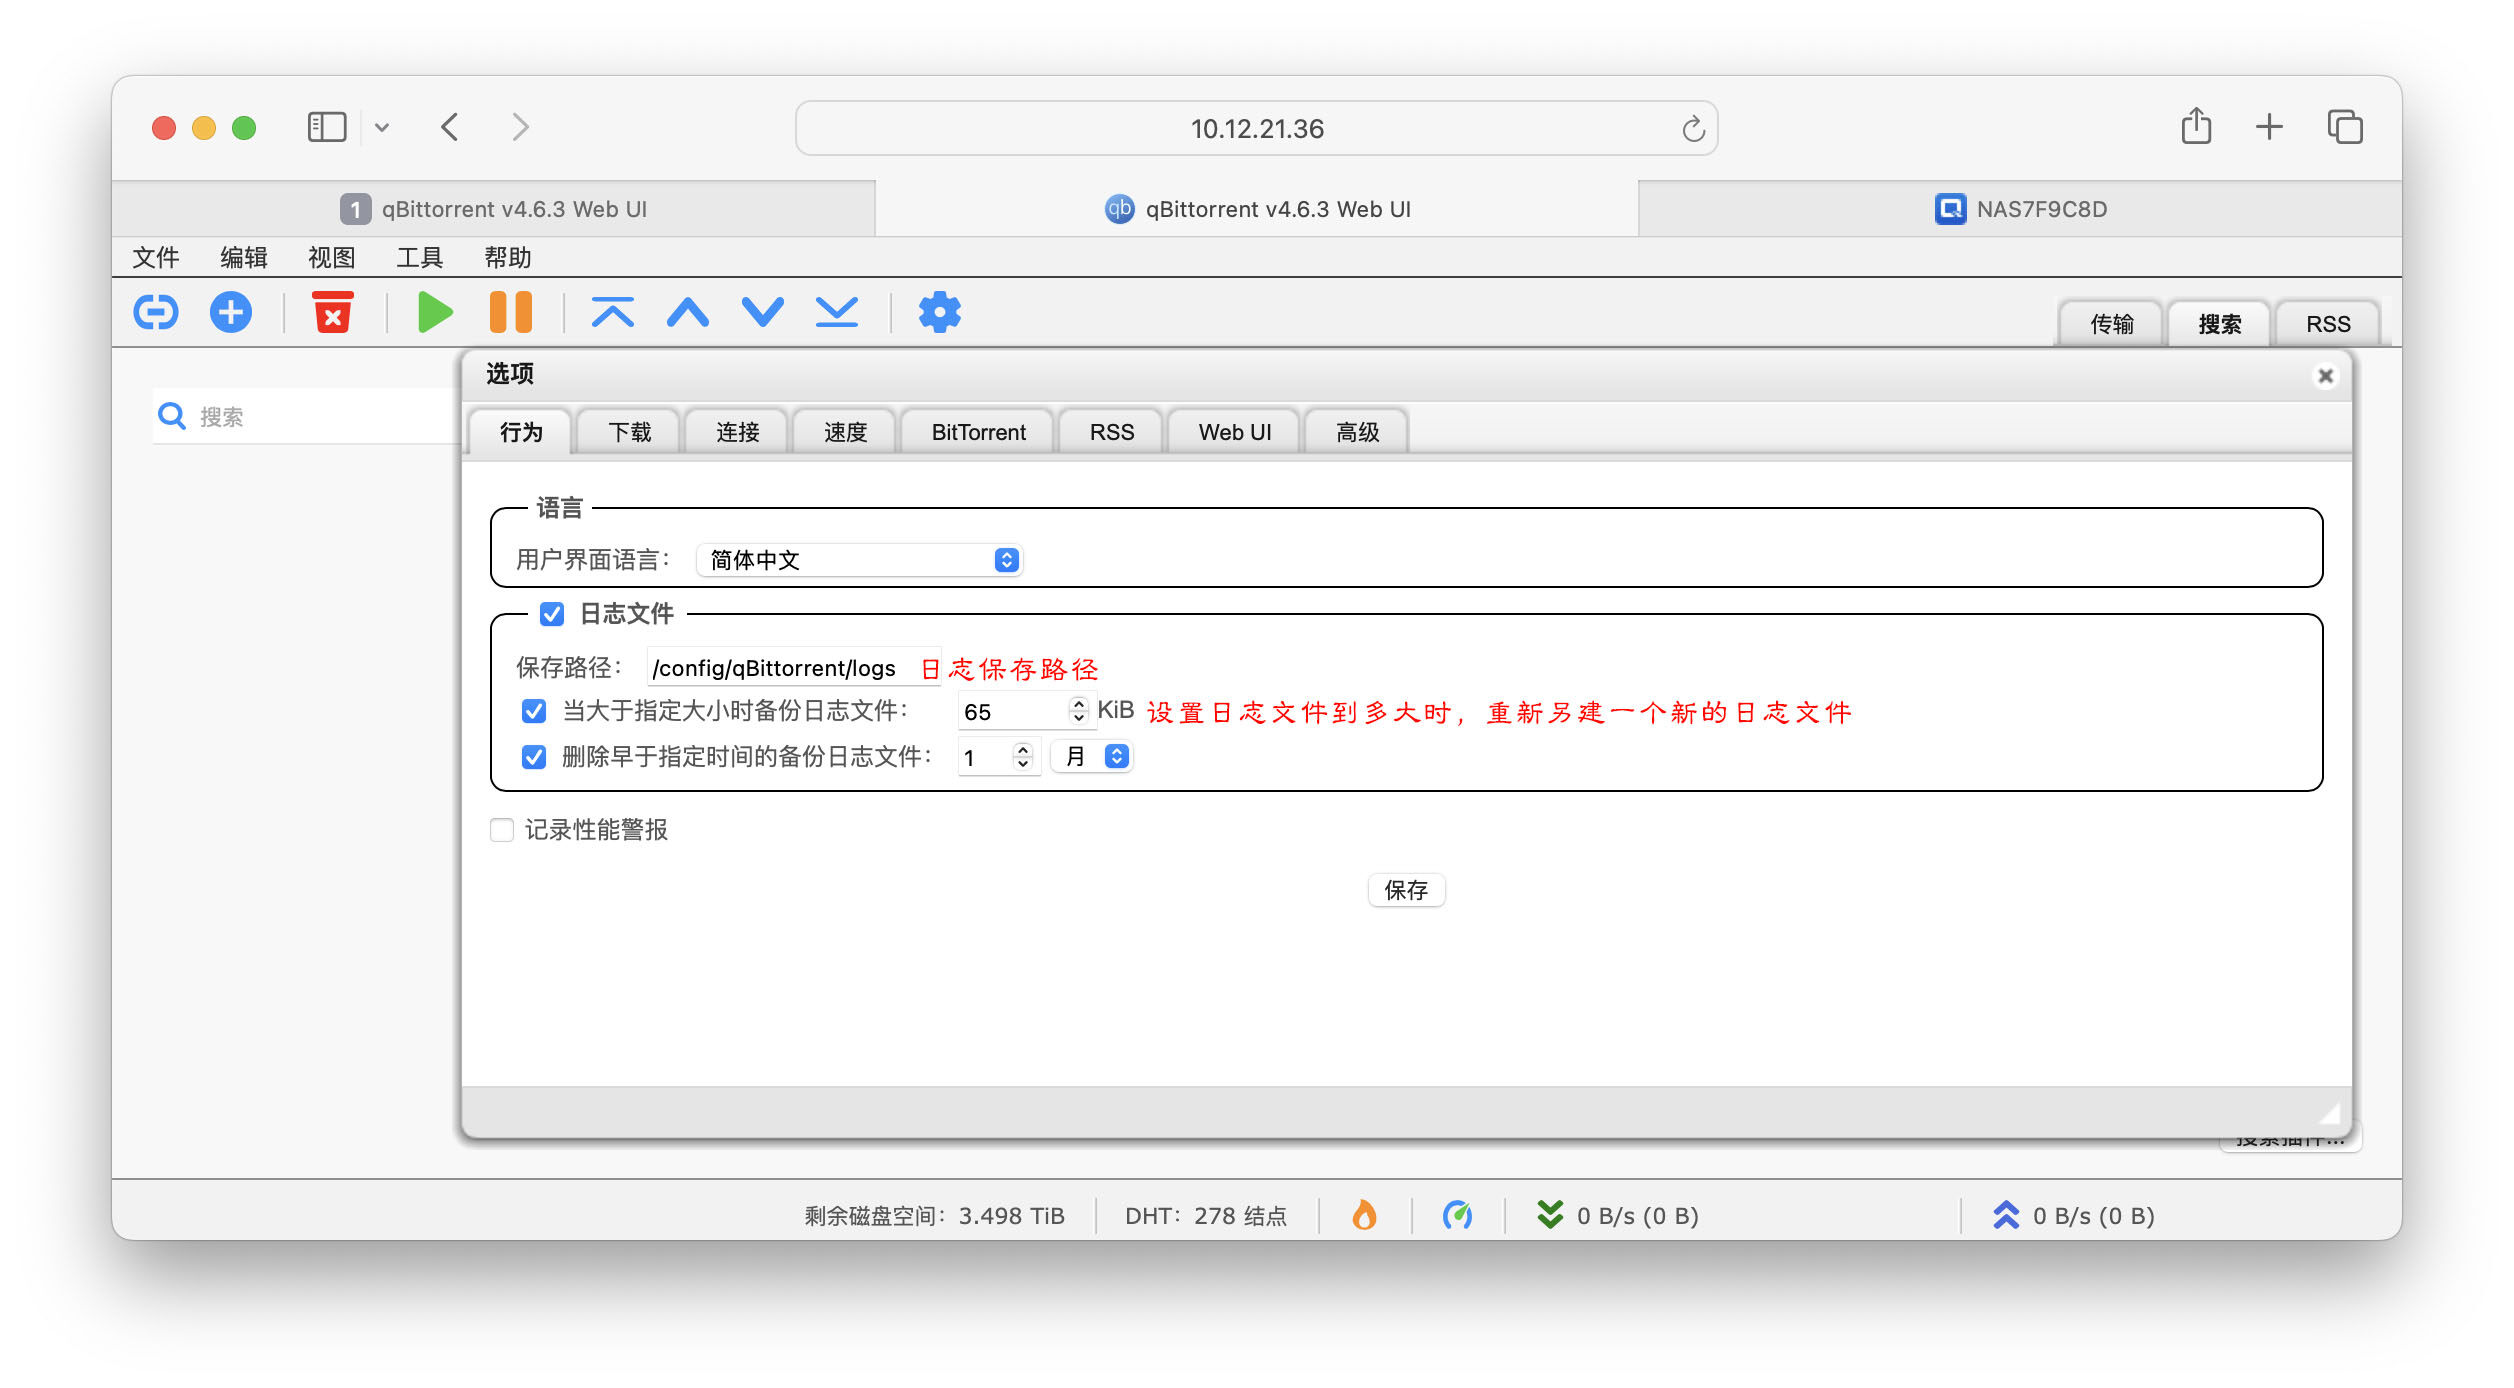Show Safari tab overview icon
The width and height of the screenshot is (2514, 1388).
tap(2345, 127)
